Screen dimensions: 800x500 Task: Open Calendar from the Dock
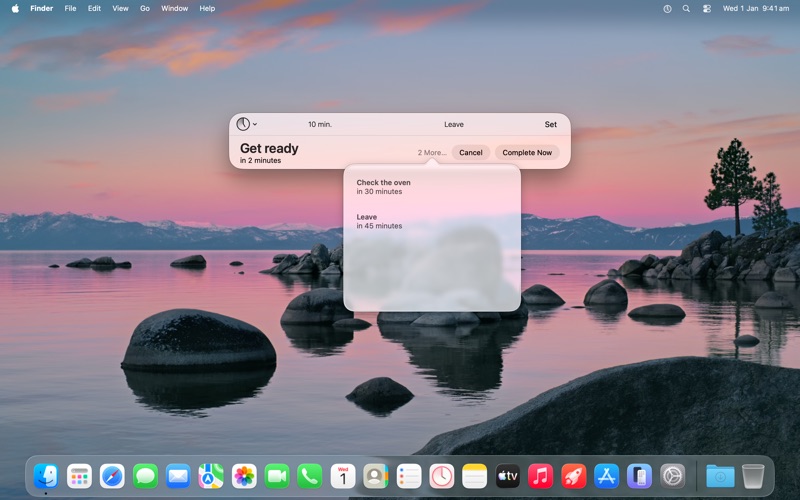point(343,476)
